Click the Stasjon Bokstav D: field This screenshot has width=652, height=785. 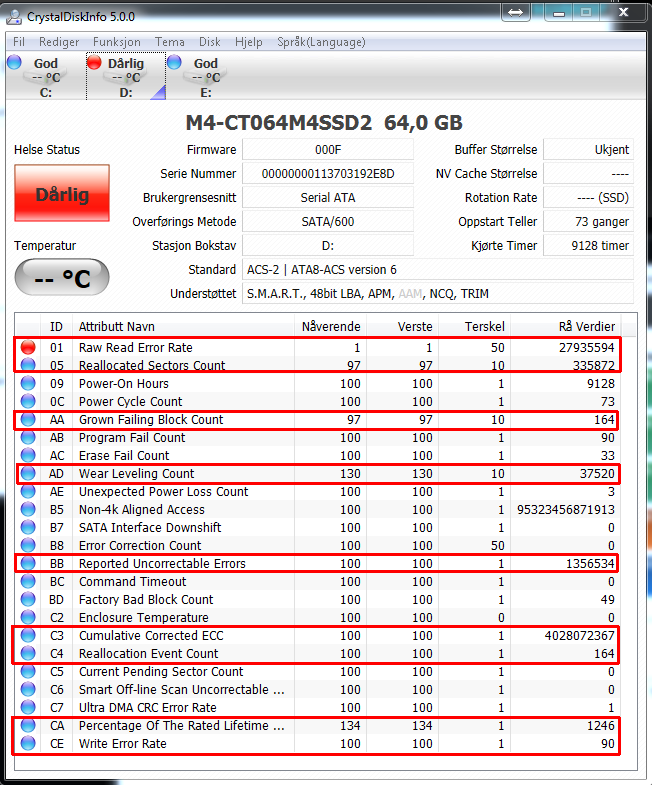click(x=328, y=246)
